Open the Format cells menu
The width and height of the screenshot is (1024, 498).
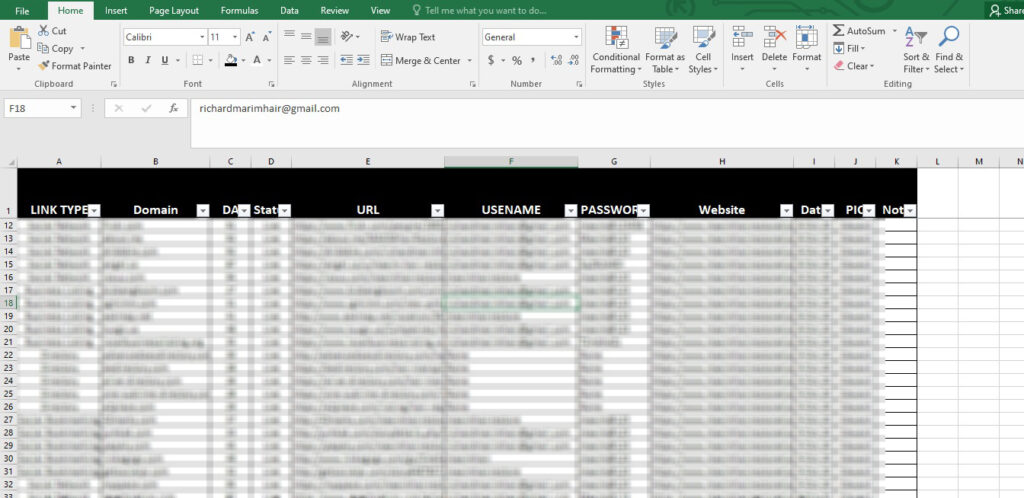[x=807, y=50]
